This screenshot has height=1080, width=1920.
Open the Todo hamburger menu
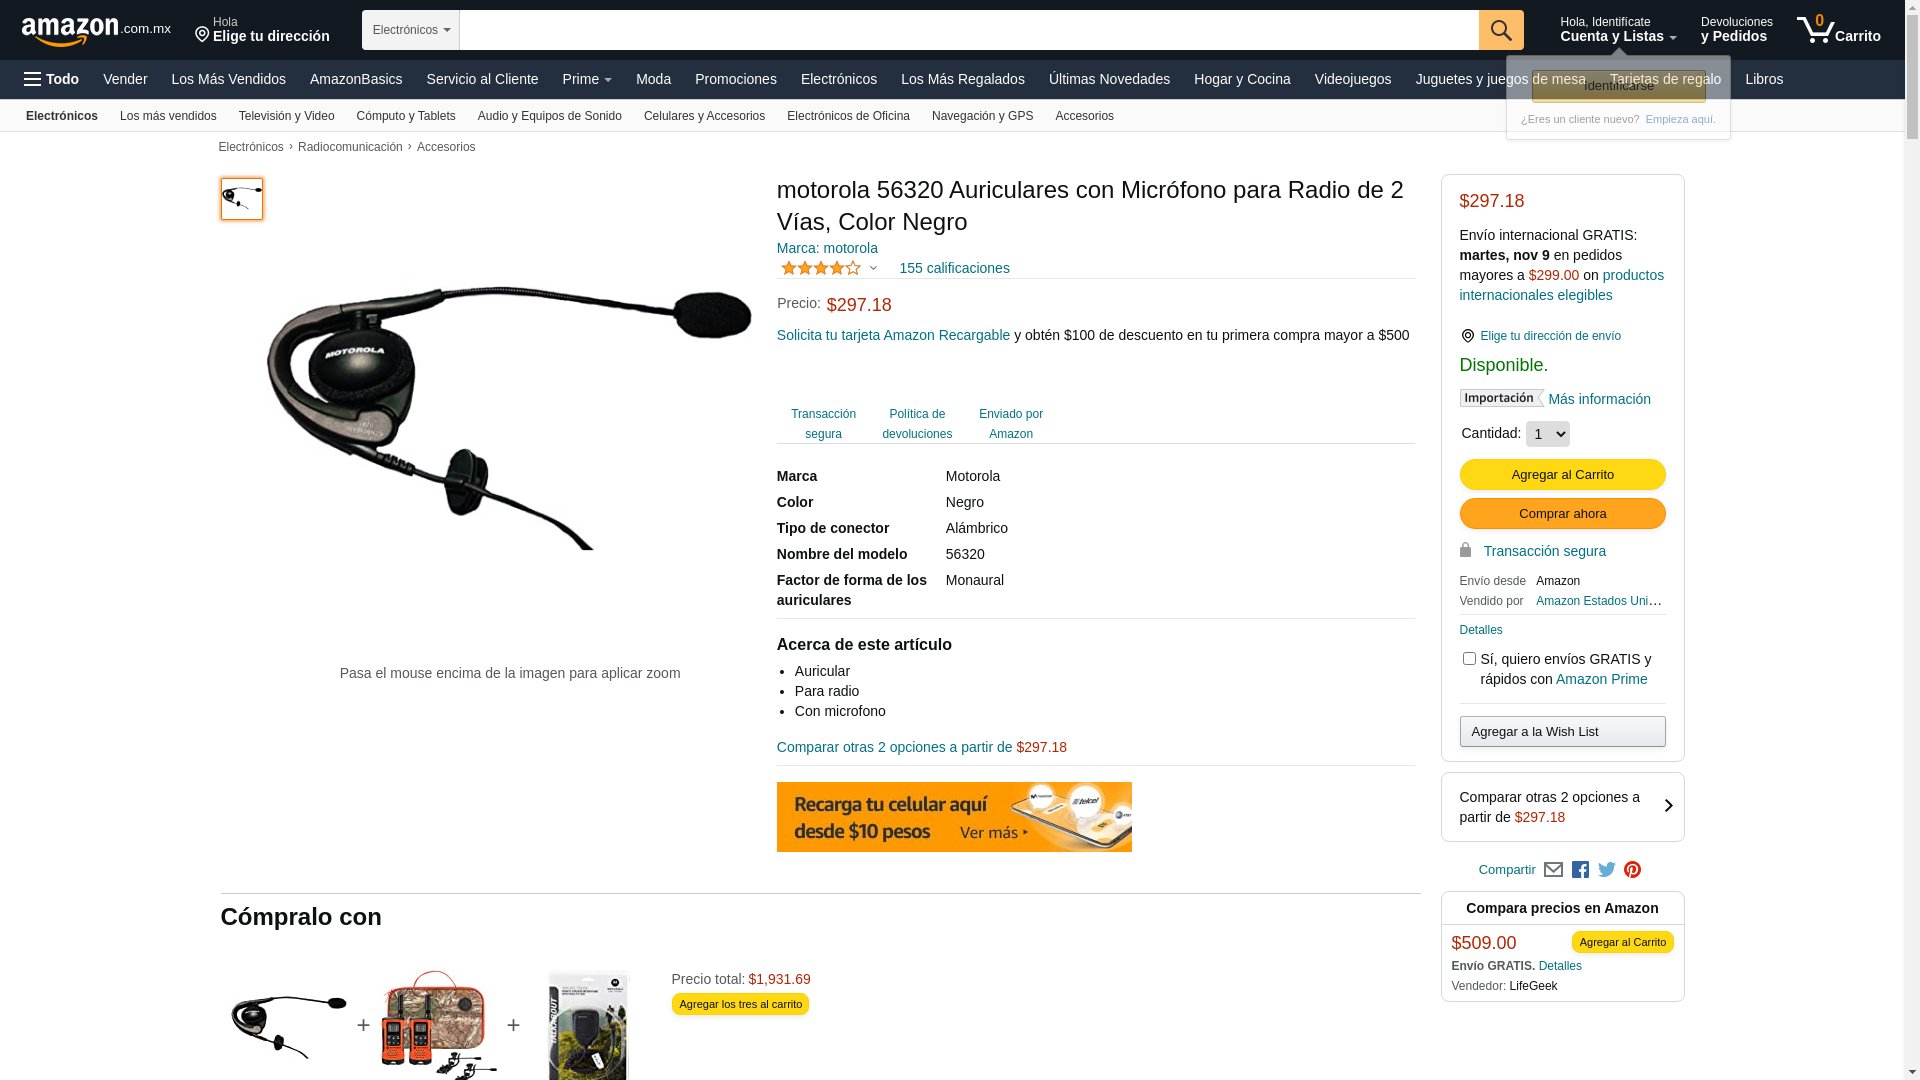[x=51, y=79]
